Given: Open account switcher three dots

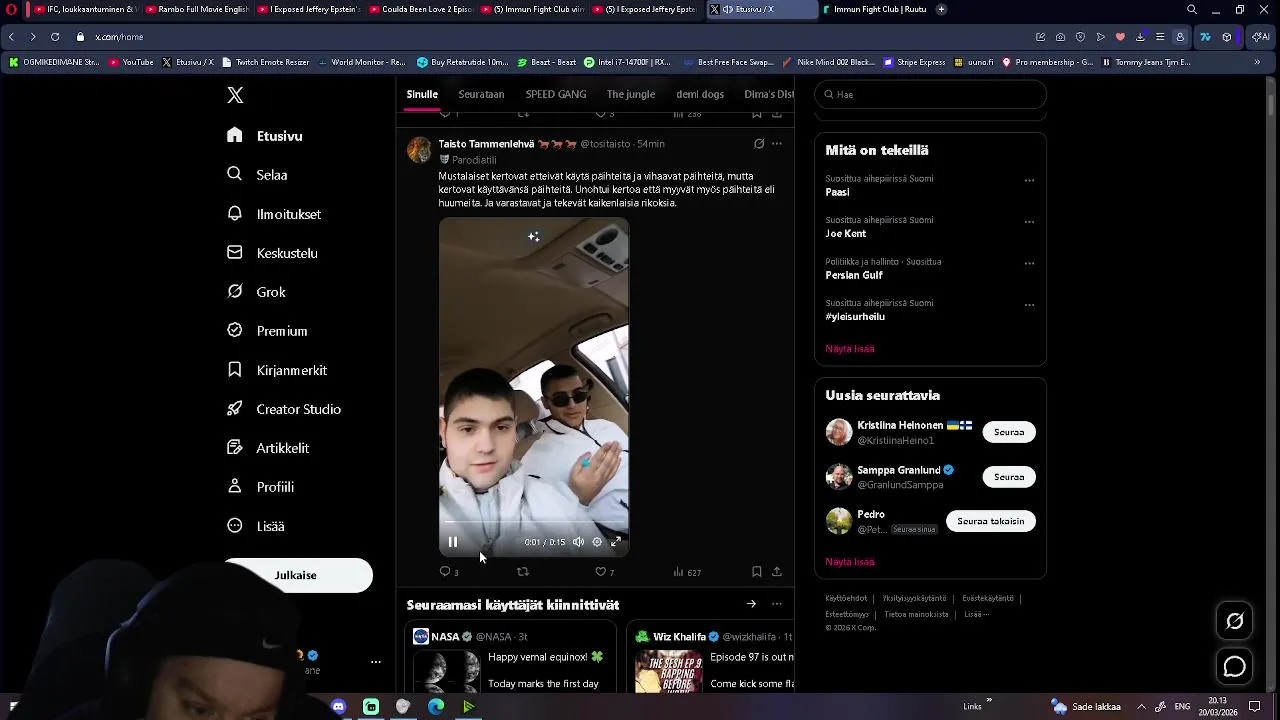Looking at the screenshot, I should tap(376, 662).
